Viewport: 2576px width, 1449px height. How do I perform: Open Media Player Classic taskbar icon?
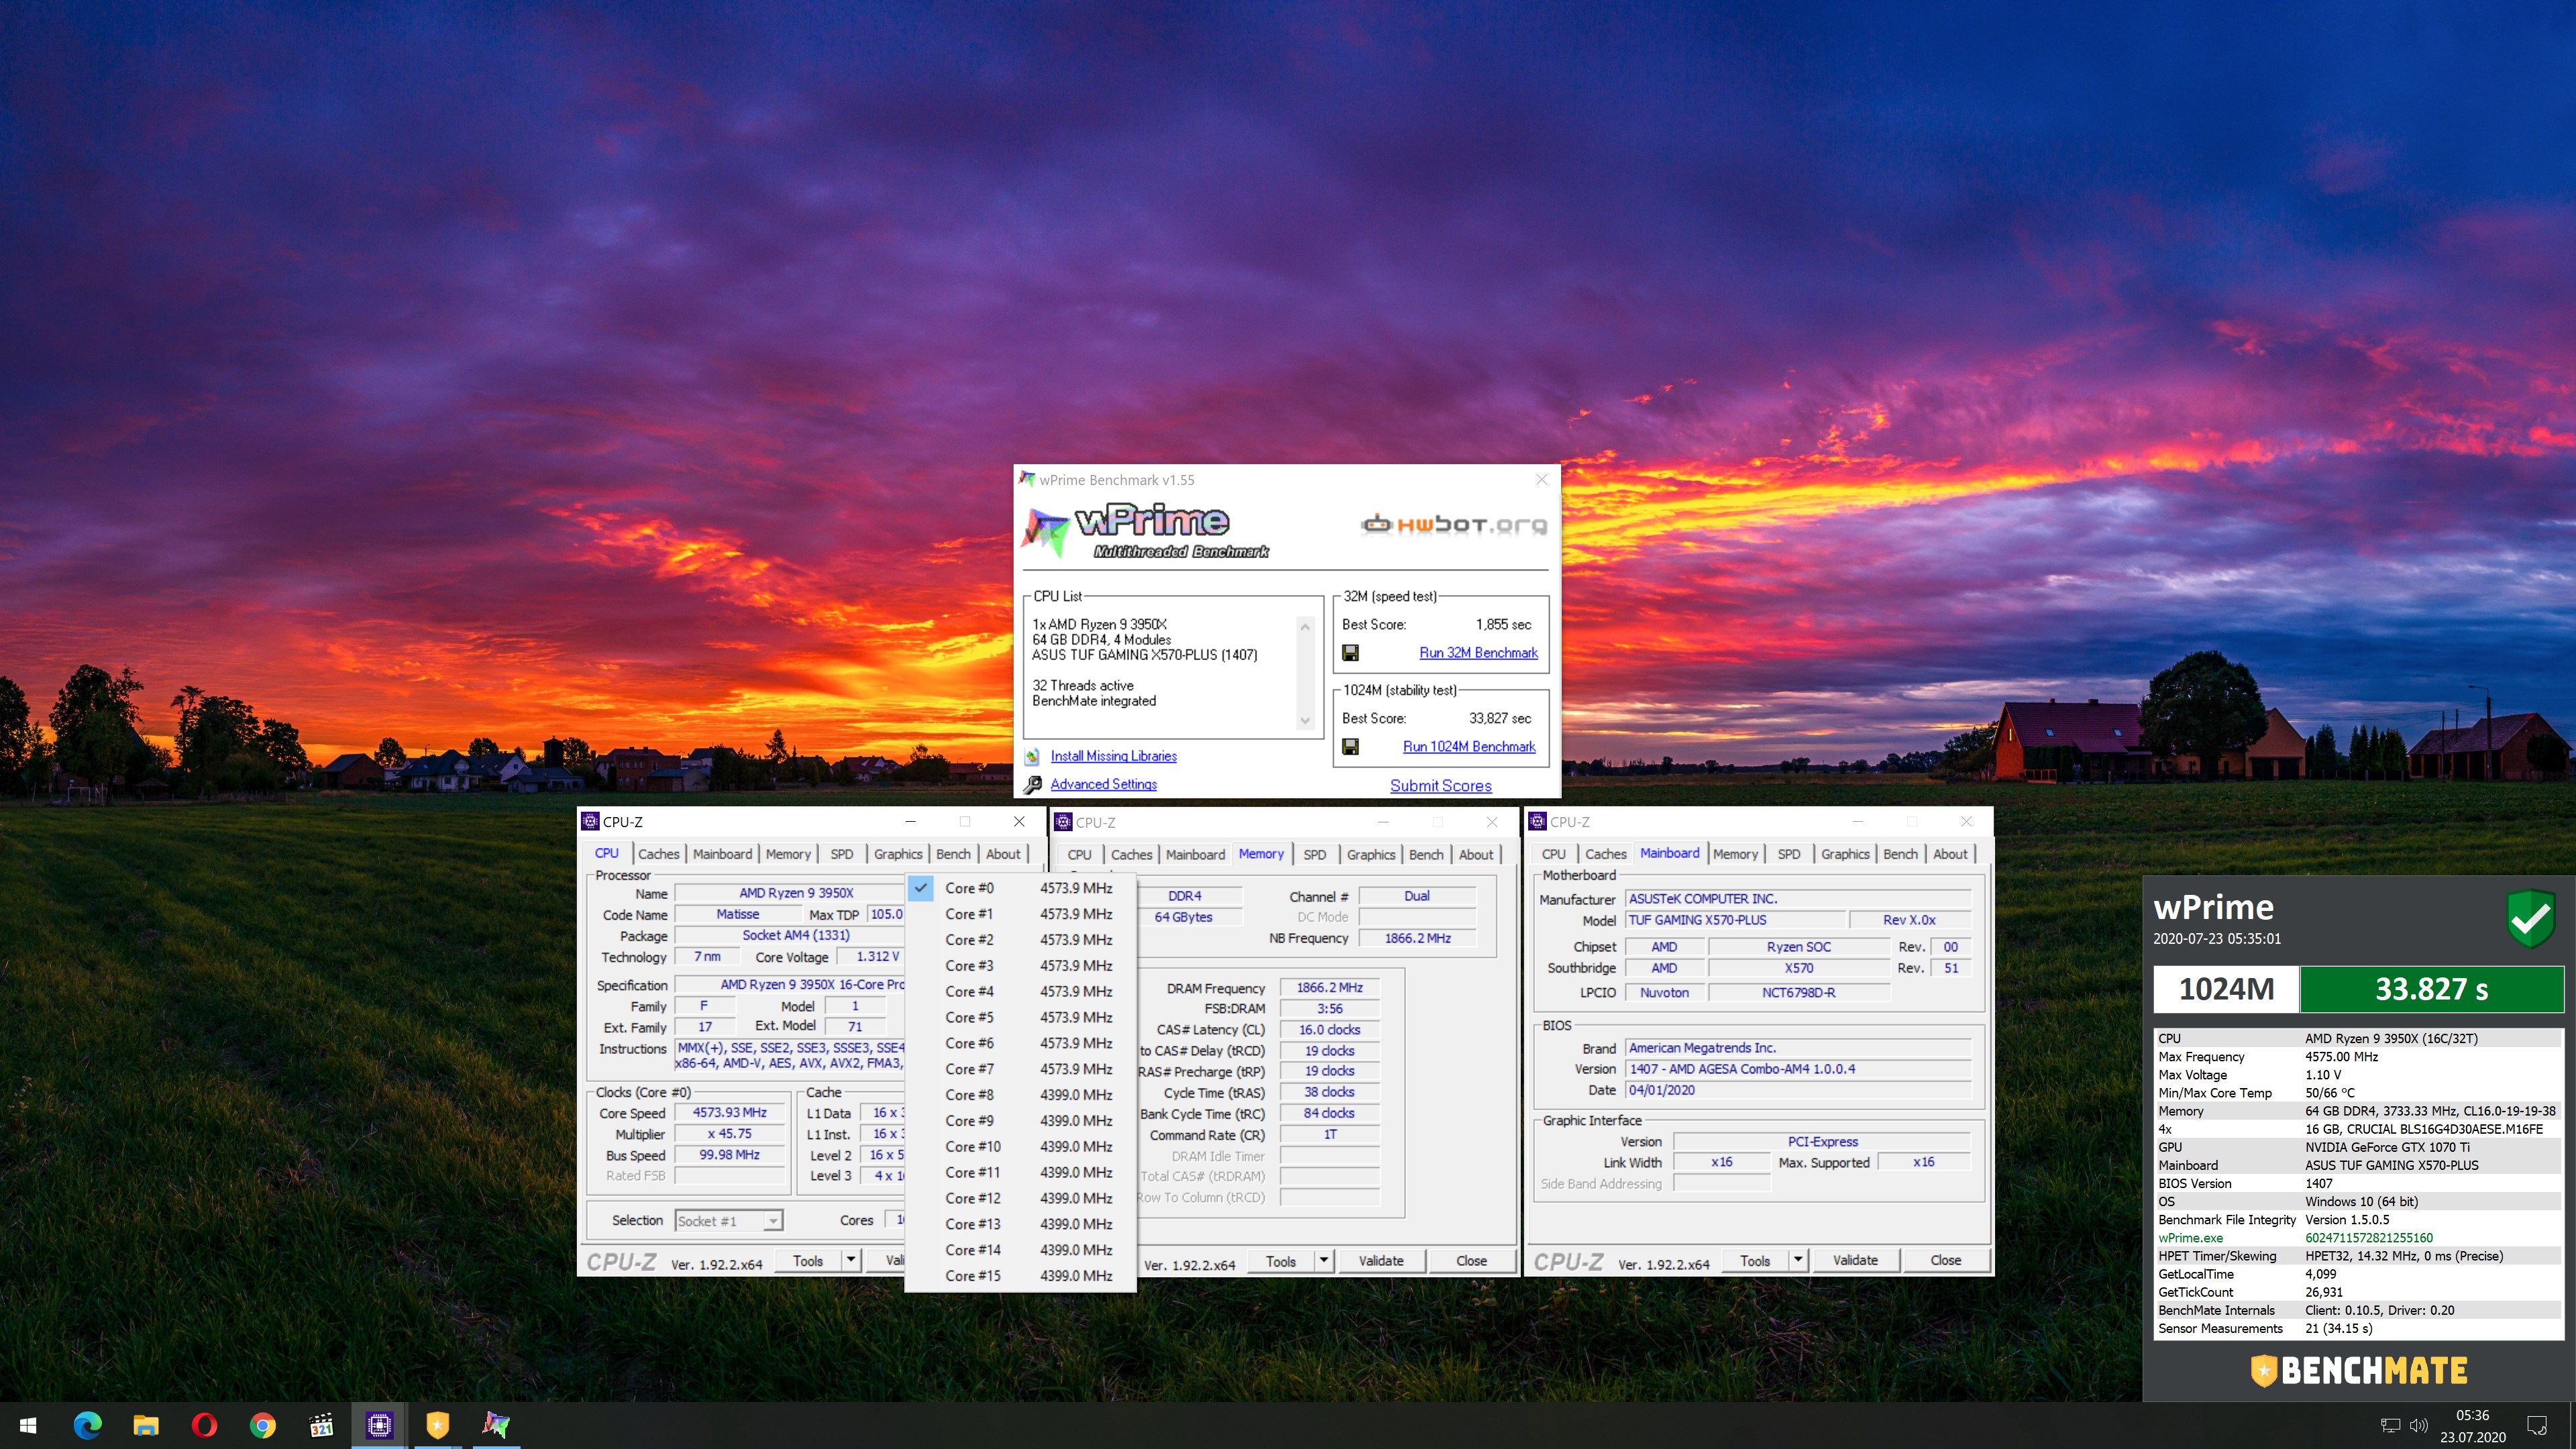[321, 1425]
